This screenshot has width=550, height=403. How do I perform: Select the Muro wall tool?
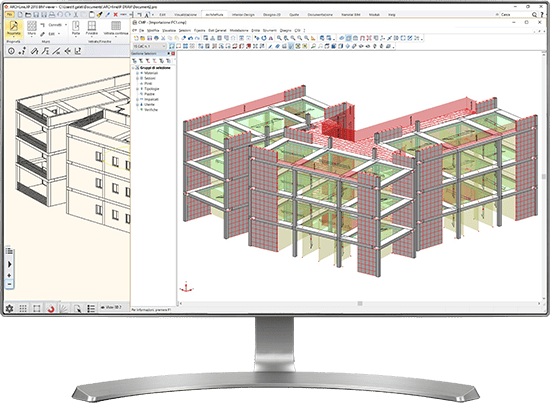(32, 28)
